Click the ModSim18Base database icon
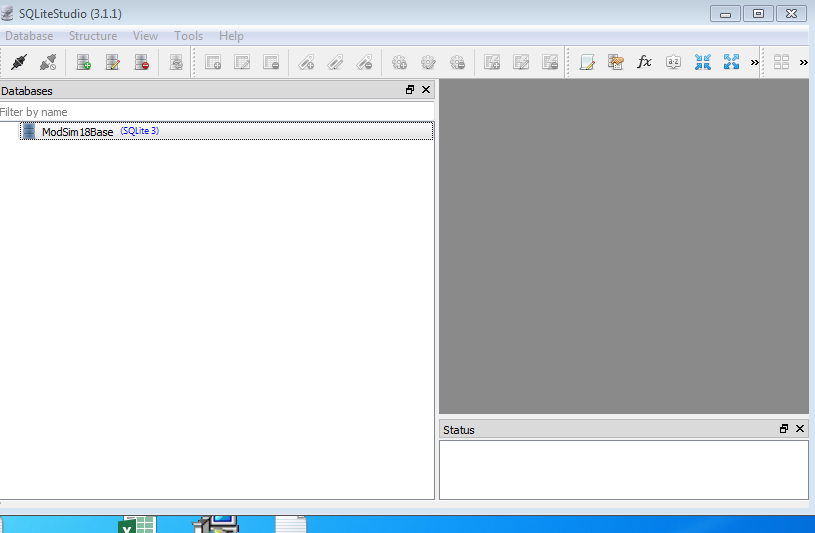The height and width of the screenshot is (533, 815). [29, 131]
